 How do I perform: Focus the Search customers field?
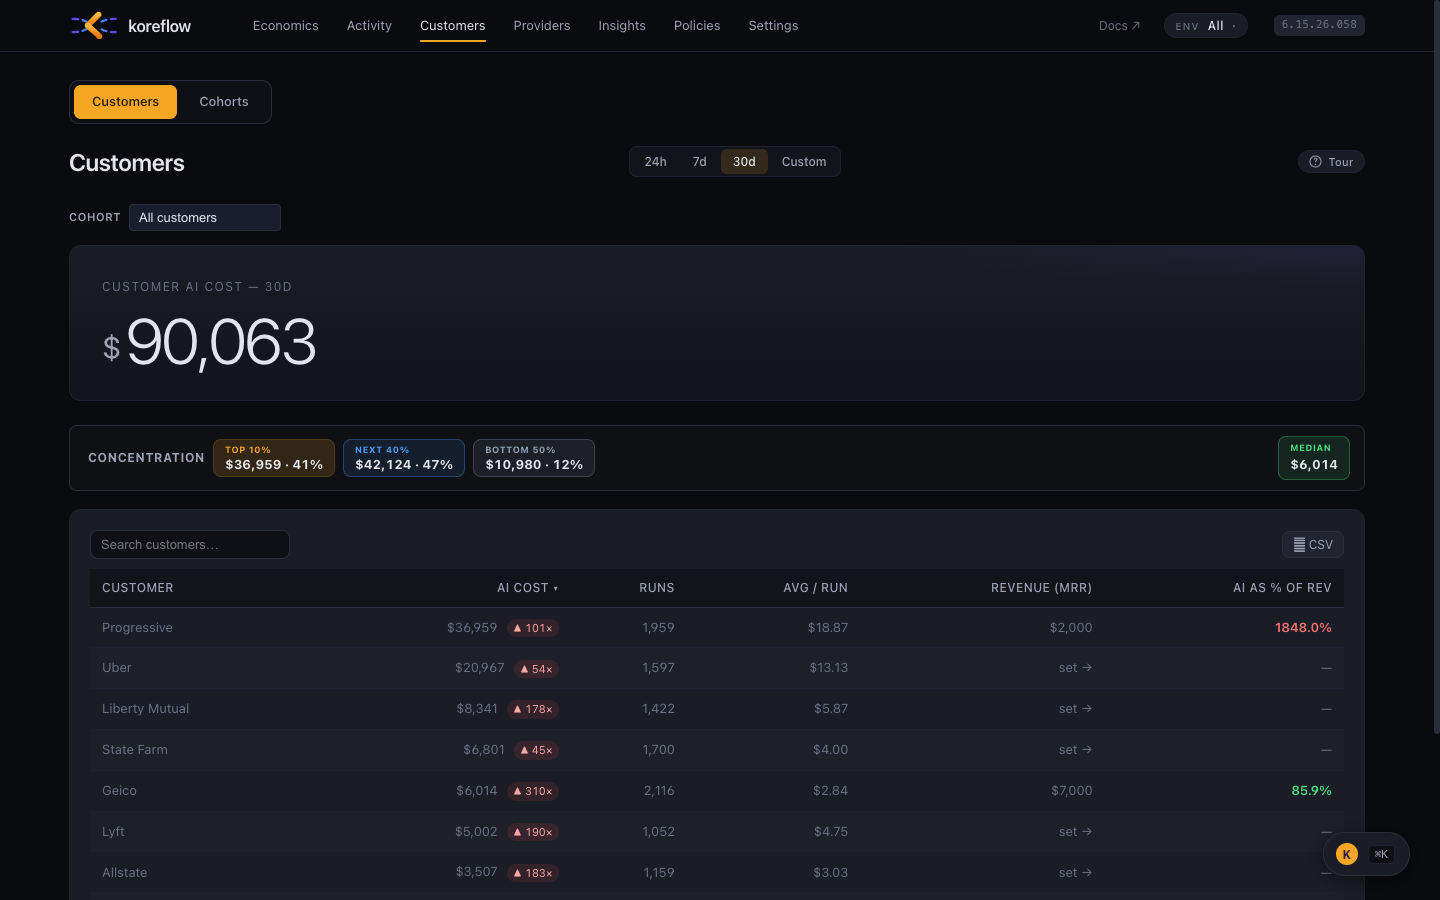click(190, 545)
